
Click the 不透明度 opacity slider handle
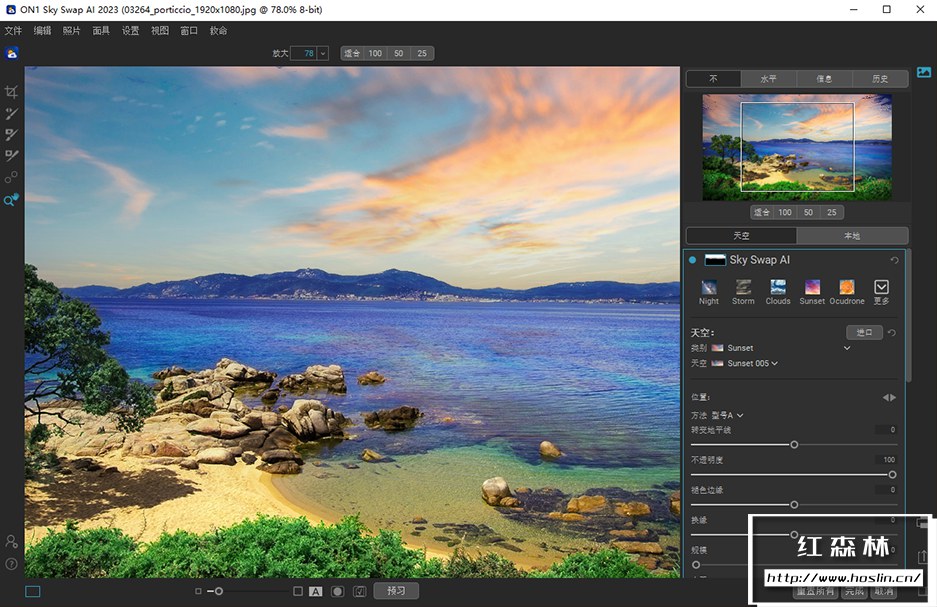click(892, 474)
